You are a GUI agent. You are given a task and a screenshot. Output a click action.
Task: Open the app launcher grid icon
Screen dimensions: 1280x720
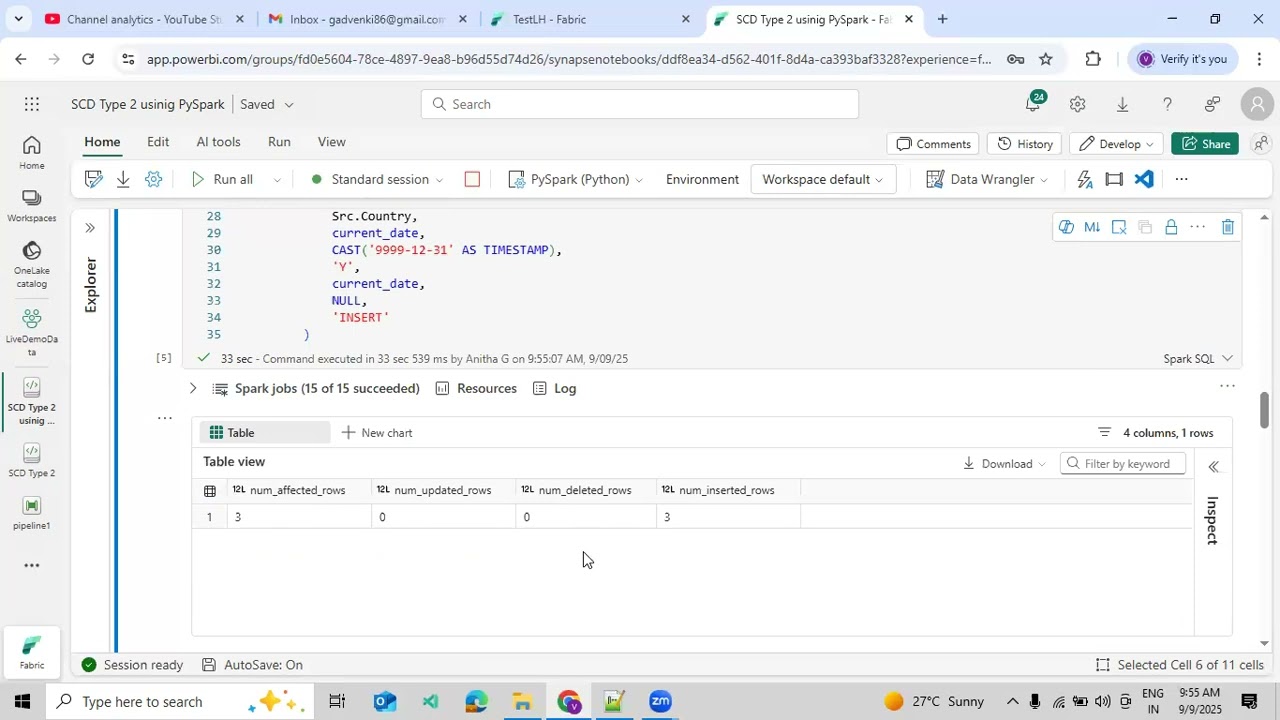pos(32,104)
